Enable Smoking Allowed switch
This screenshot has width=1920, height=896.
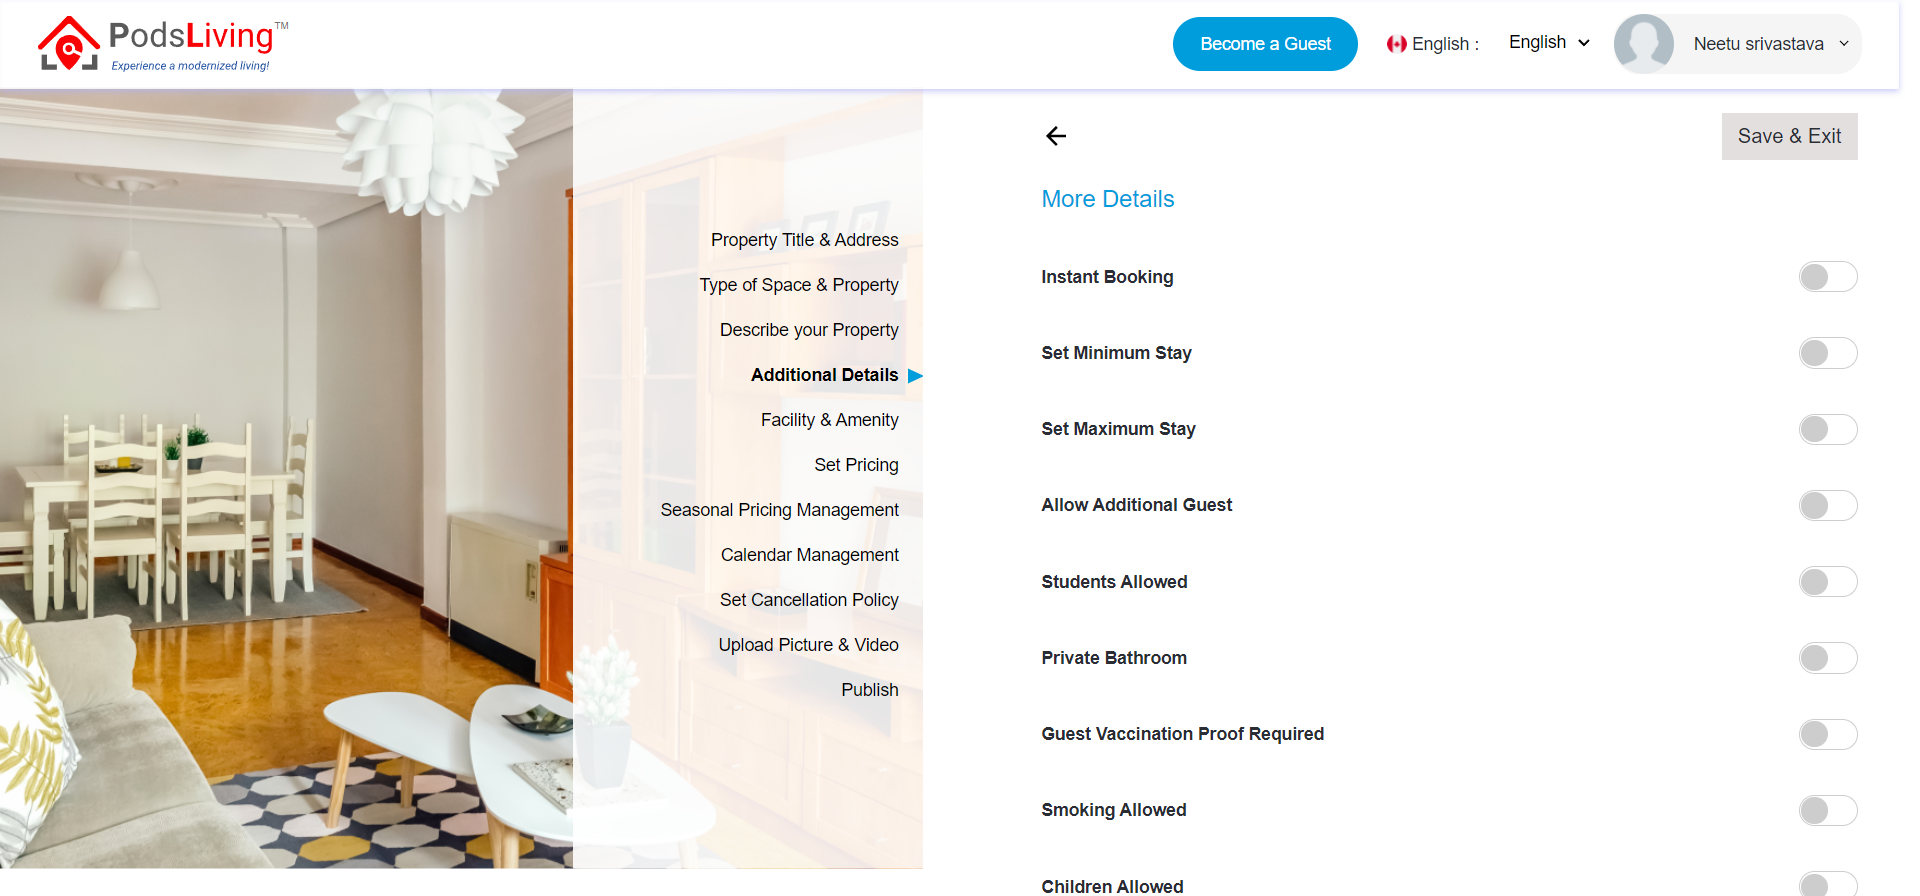tap(1827, 810)
